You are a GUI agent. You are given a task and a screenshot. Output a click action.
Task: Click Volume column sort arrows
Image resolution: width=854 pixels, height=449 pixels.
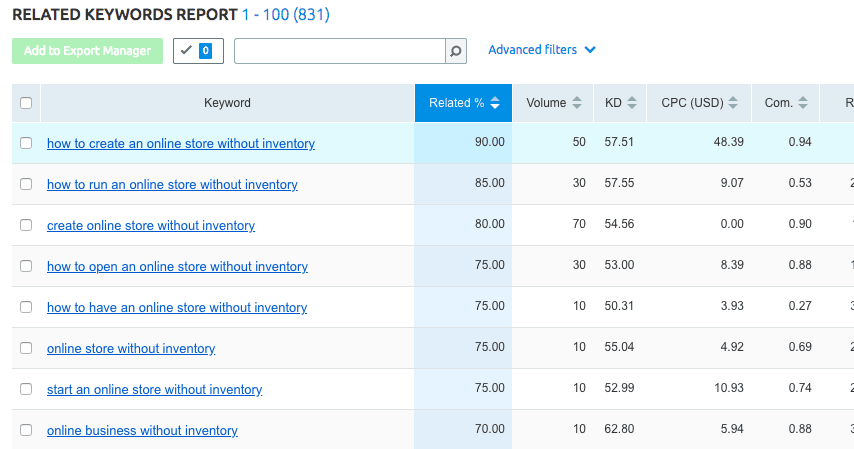click(x=576, y=103)
